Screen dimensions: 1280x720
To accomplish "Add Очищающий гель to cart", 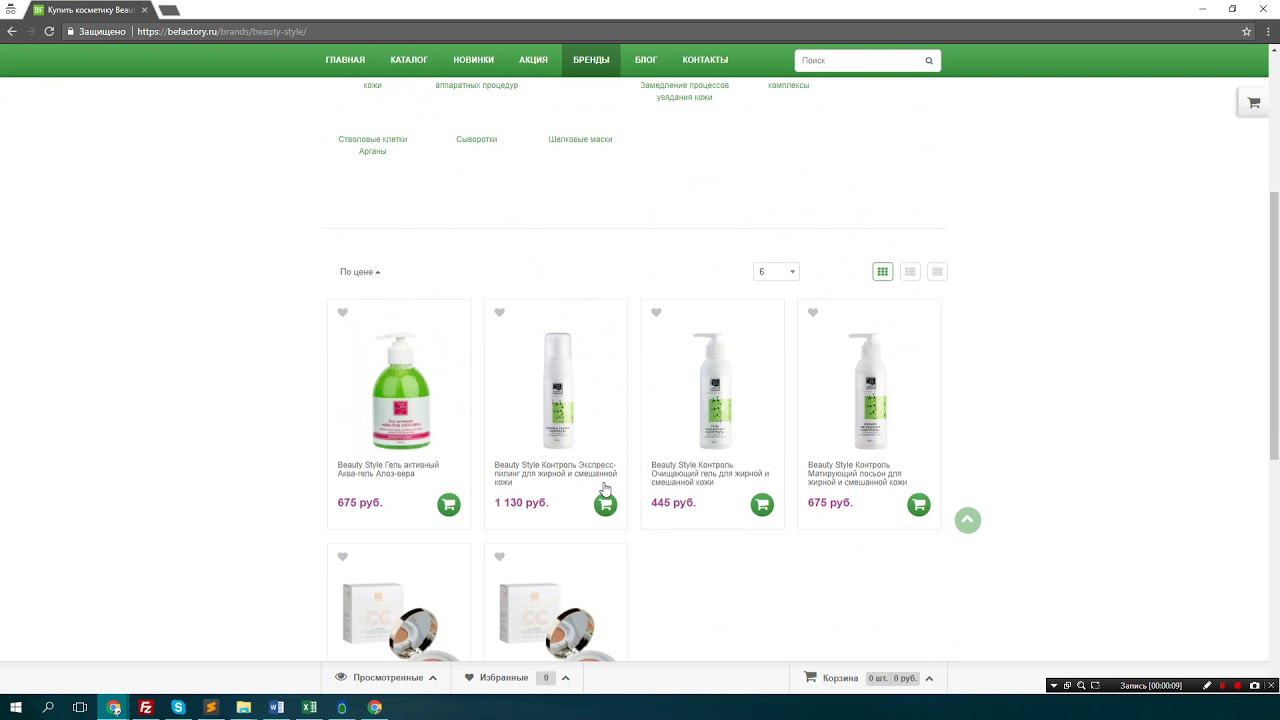I will 762,505.
